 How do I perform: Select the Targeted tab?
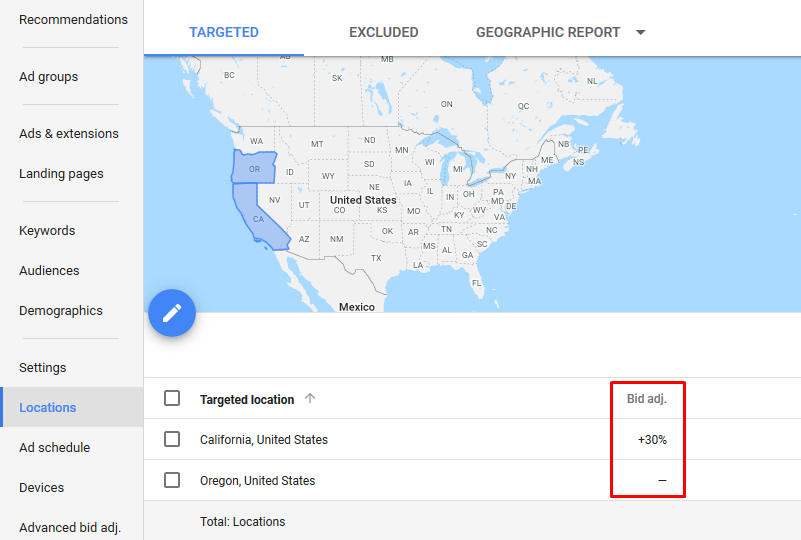click(x=224, y=32)
